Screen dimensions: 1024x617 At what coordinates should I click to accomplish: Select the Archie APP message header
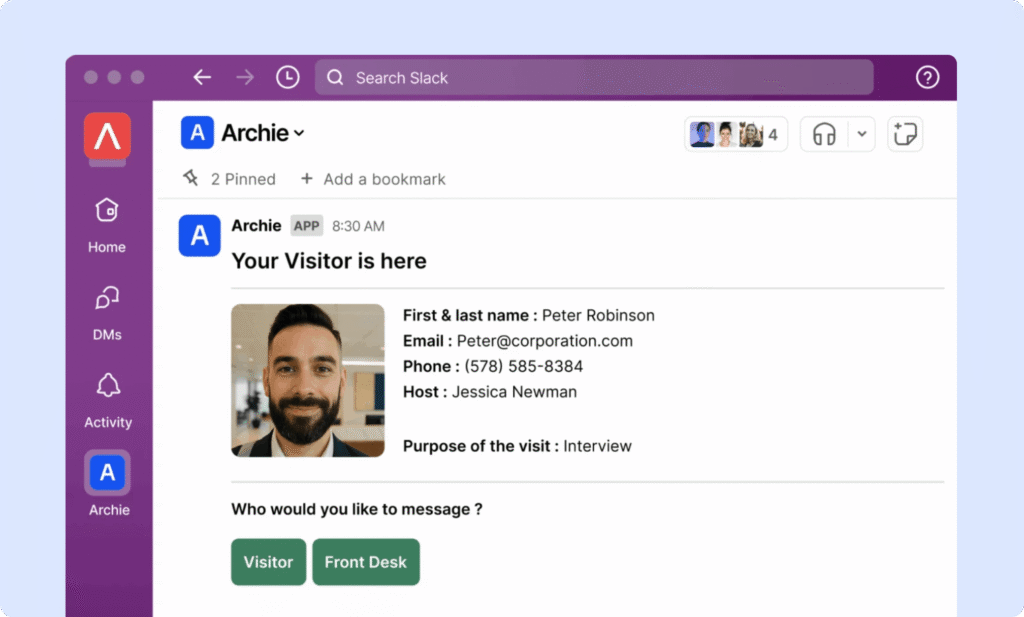click(256, 225)
